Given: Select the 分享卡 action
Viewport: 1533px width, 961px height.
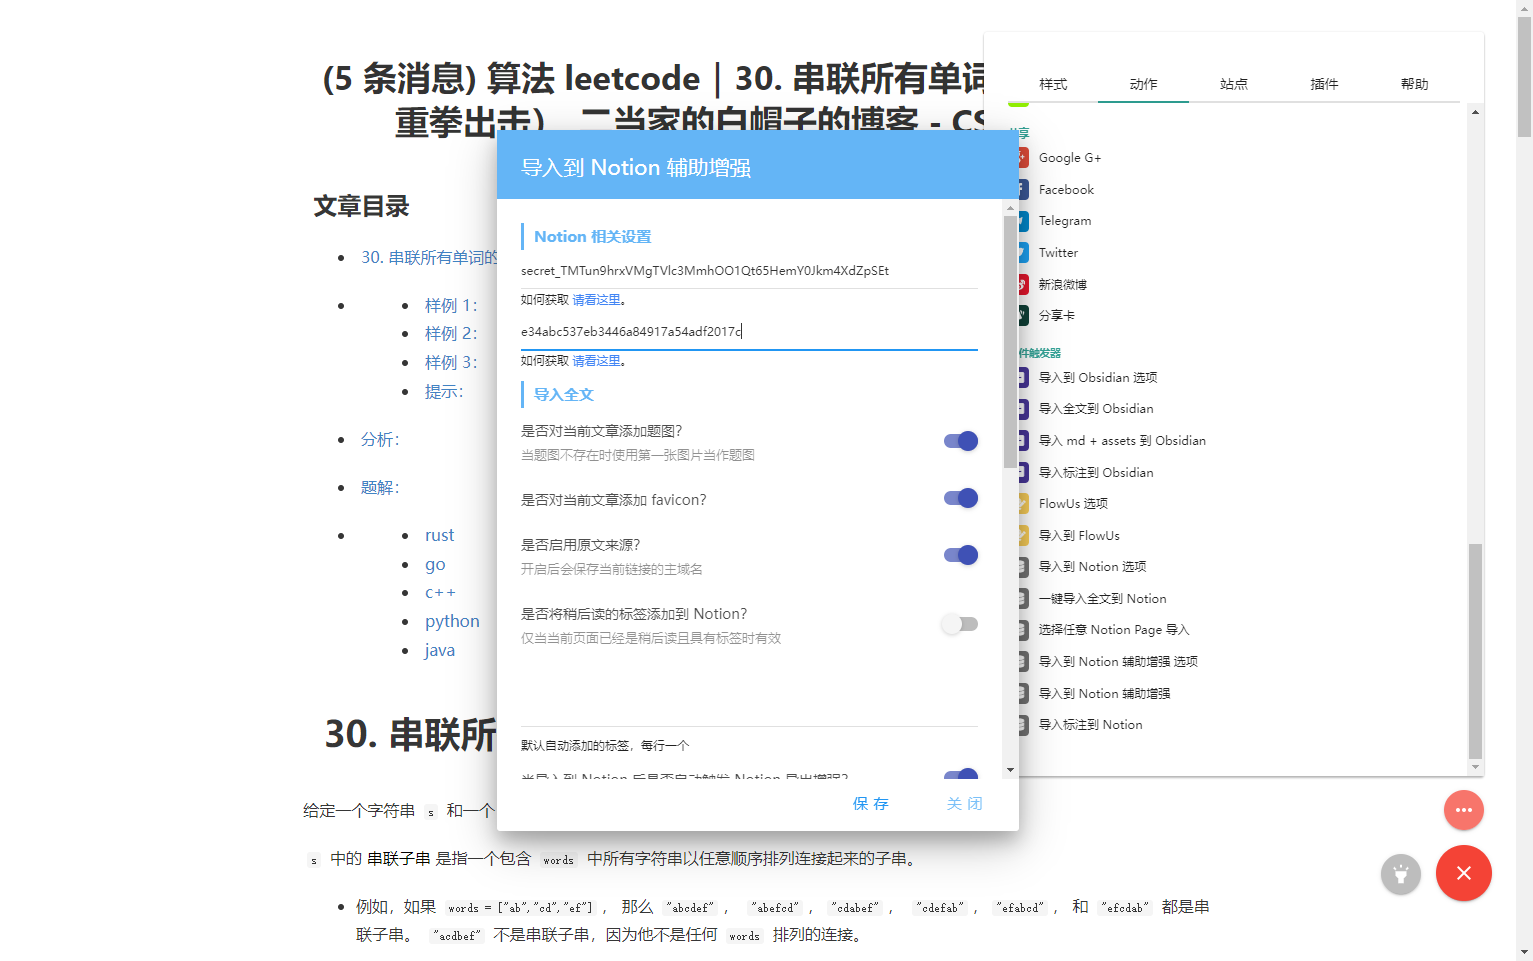Looking at the screenshot, I should point(1058,315).
